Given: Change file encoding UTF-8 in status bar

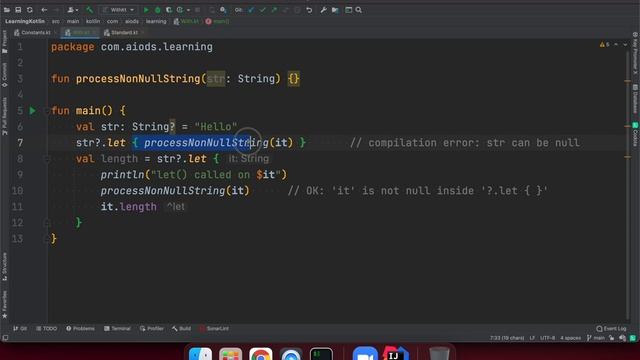Looking at the screenshot, I should coord(547,338).
